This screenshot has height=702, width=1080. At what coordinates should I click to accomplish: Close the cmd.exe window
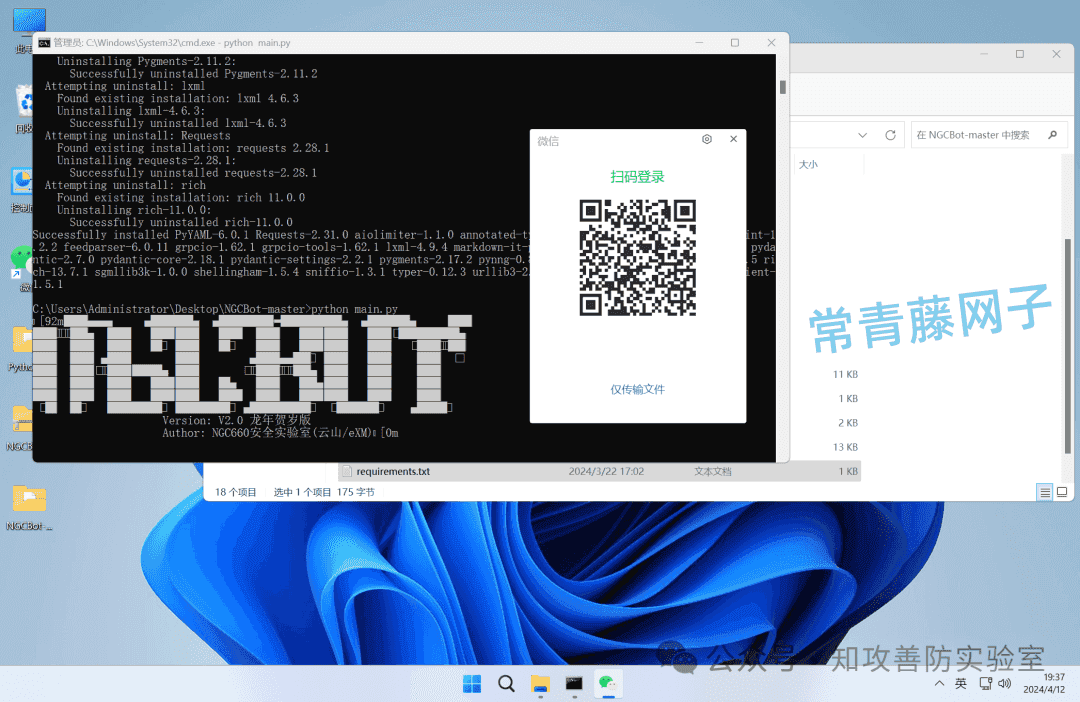(771, 43)
